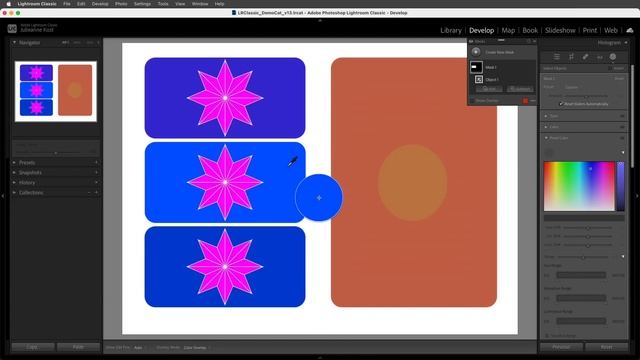Select the Red Eye correction tool icon
The height and width of the screenshot is (360, 640).
click(600, 57)
